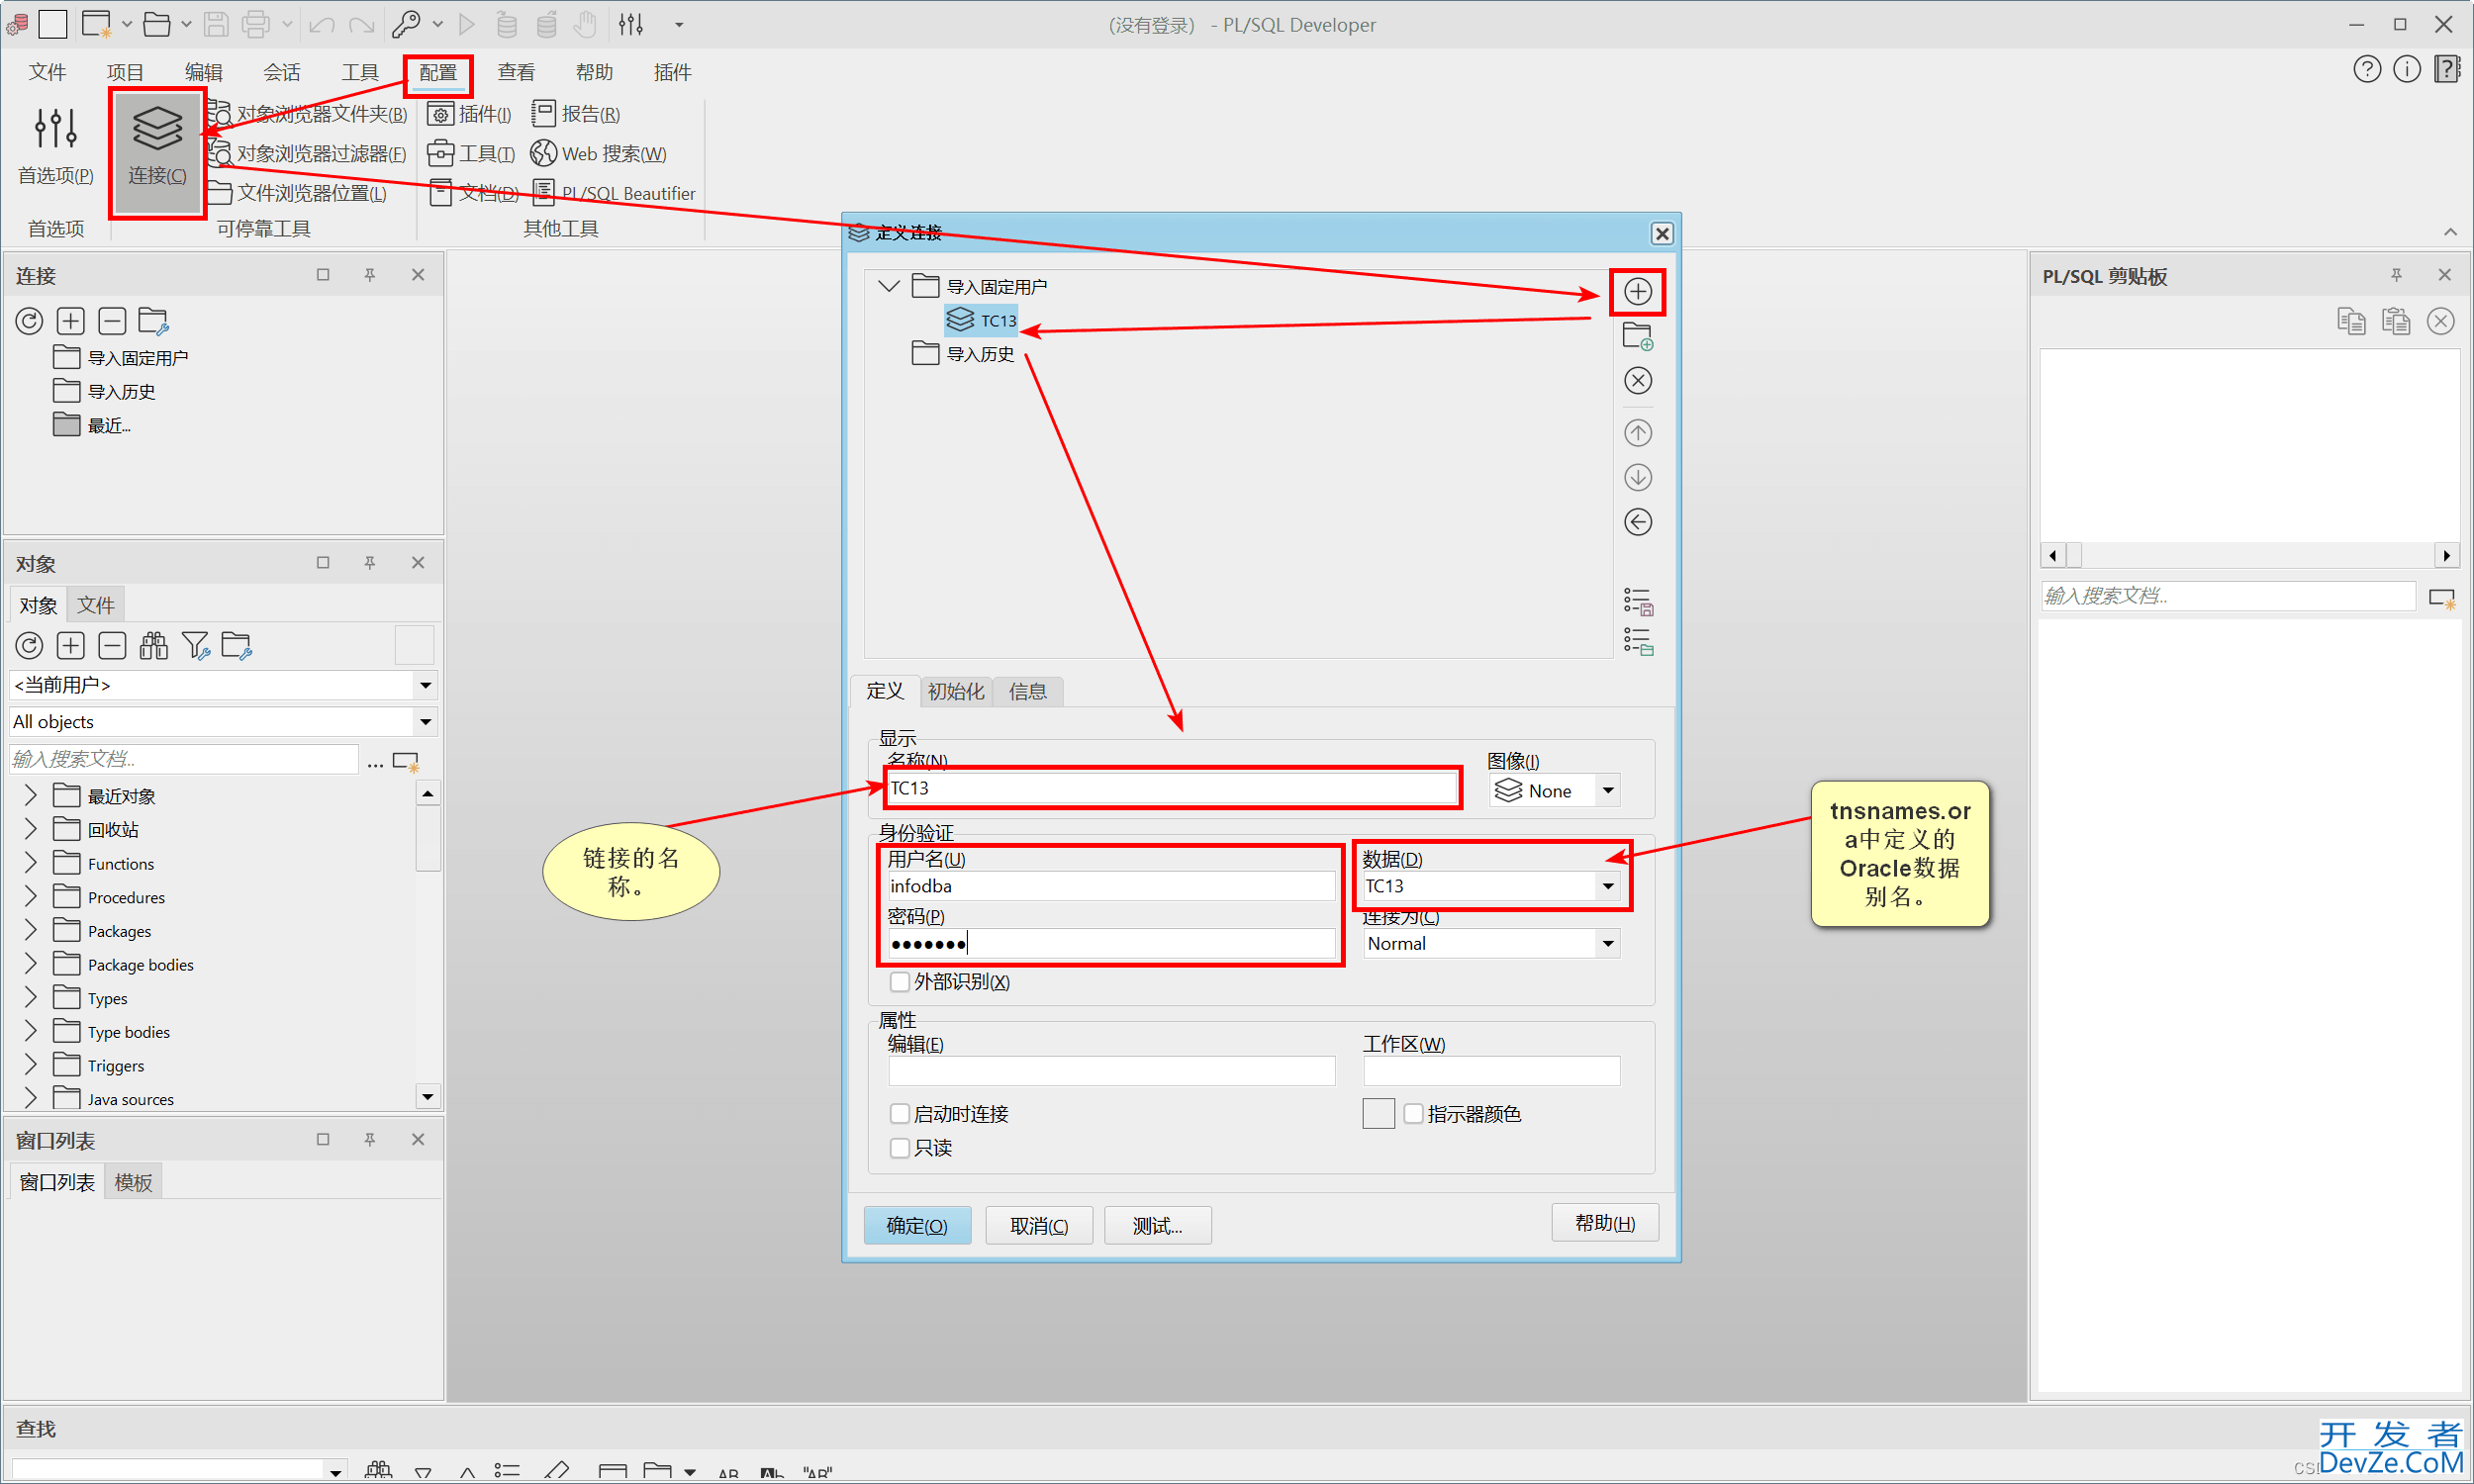Refresh the Connections panel list
Screen dimensions: 2474x1484
tap(29, 321)
